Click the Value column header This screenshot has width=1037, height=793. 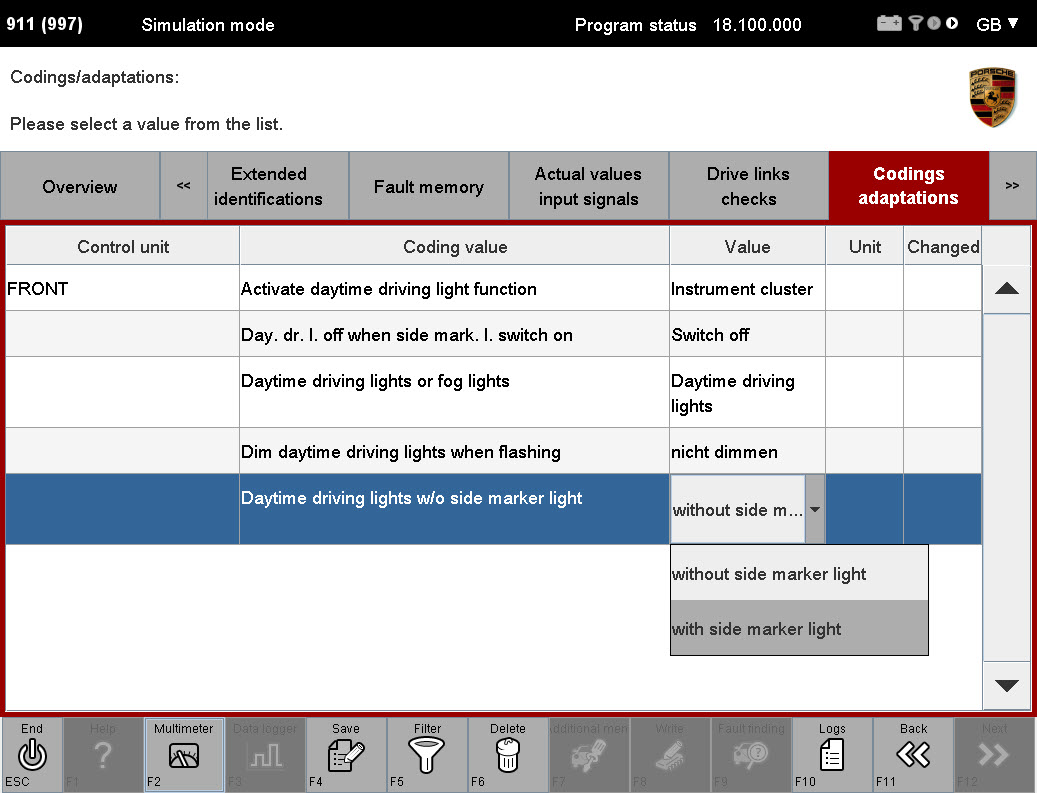[747, 247]
